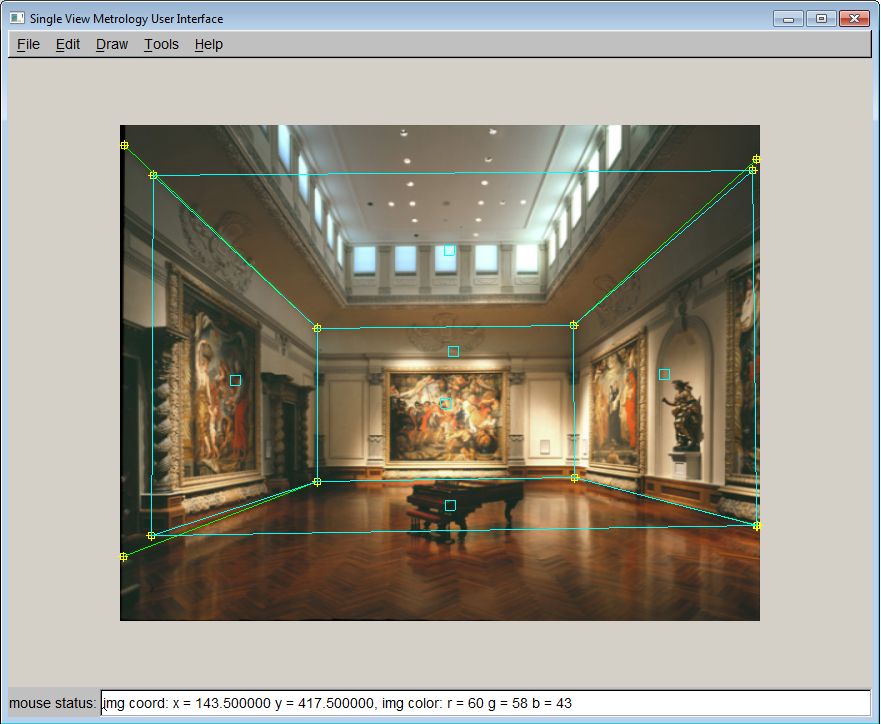The width and height of the screenshot is (881, 724).
Task: Open the Edit menu
Action: pyautogui.click(x=68, y=44)
